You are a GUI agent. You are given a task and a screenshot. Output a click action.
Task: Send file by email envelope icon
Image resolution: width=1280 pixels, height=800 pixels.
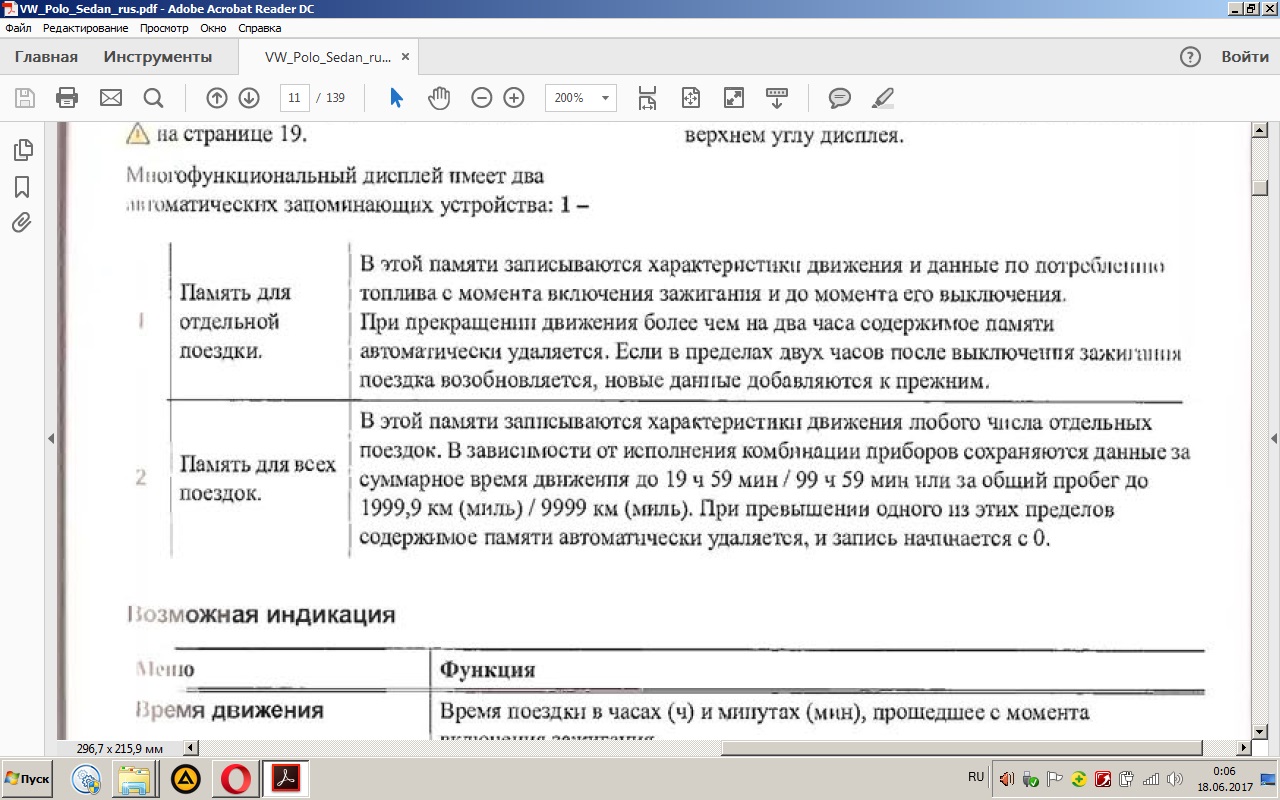[x=110, y=98]
